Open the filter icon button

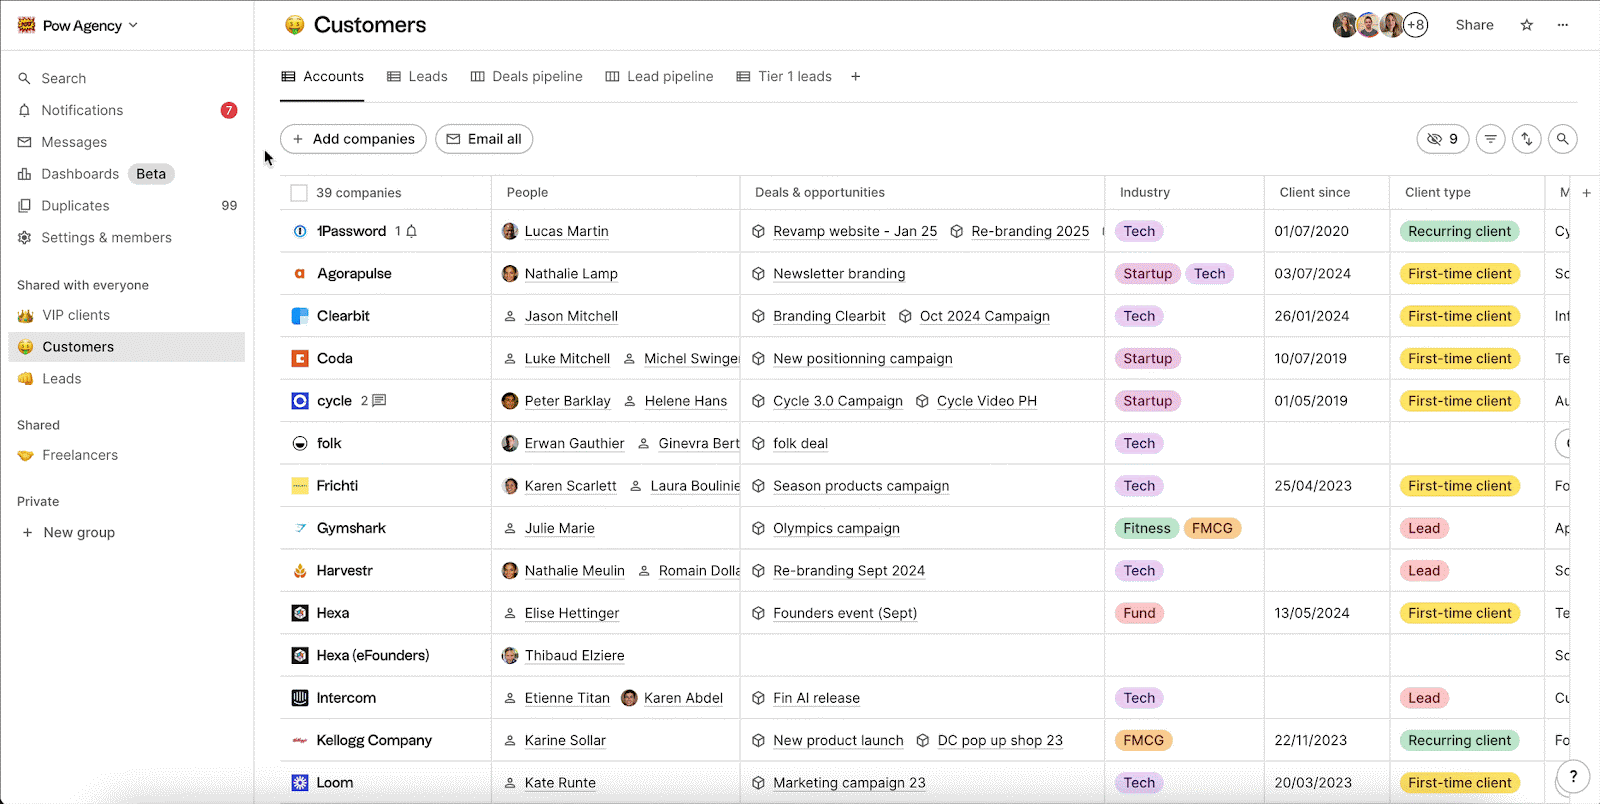1490,139
